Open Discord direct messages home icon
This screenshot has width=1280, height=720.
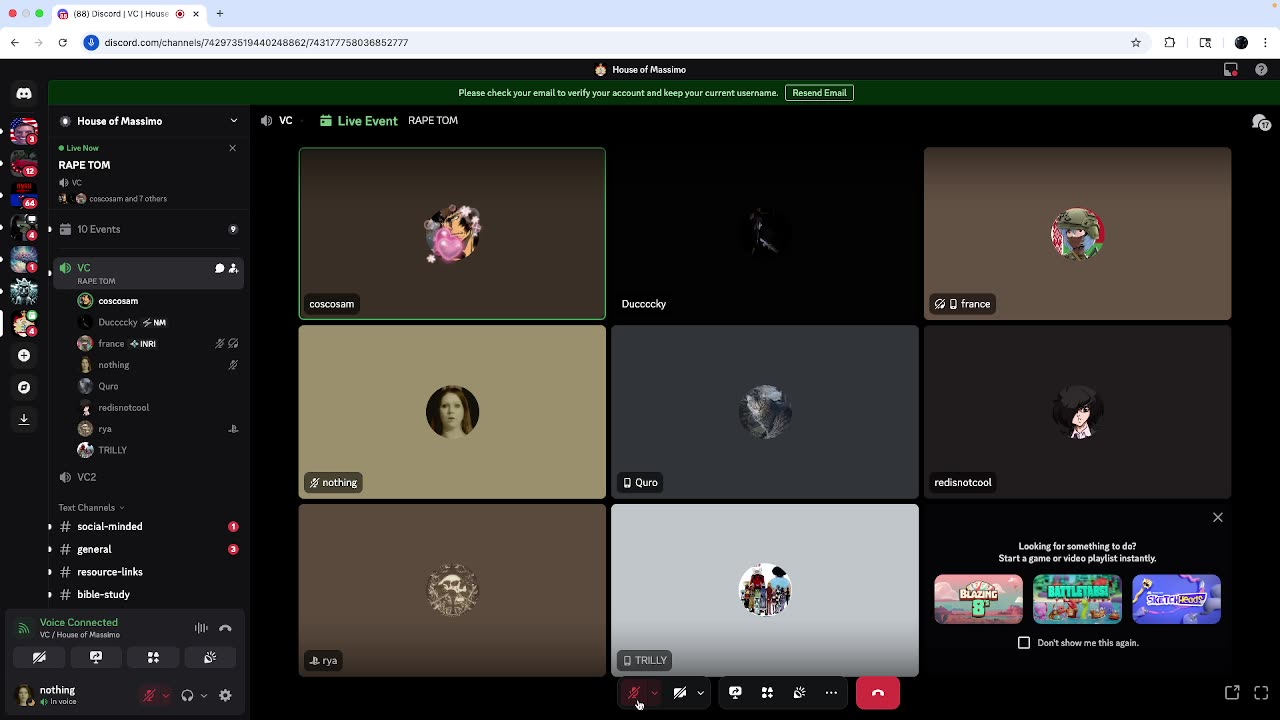(24, 93)
